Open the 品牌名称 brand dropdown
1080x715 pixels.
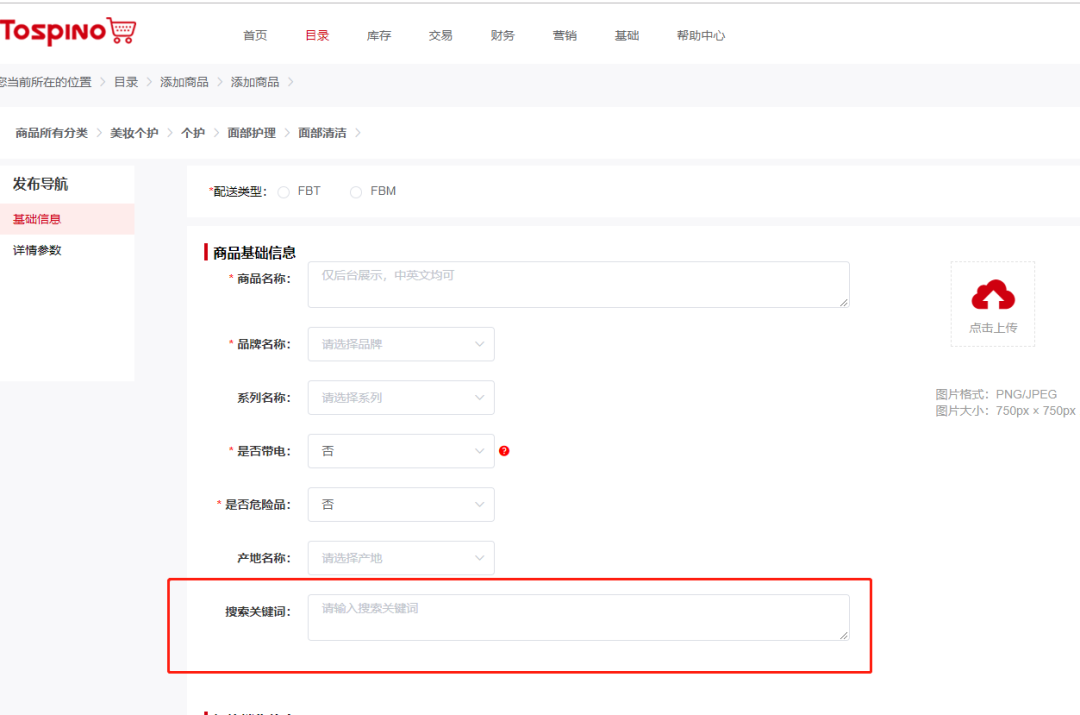(400, 344)
